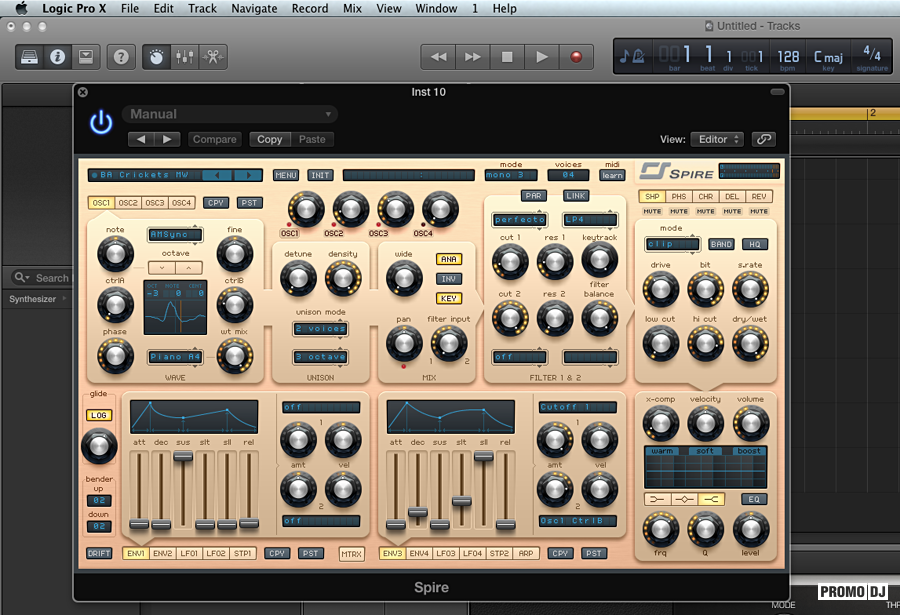Click the Library icon in toolbar
This screenshot has width=900, height=615.
tap(29, 57)
